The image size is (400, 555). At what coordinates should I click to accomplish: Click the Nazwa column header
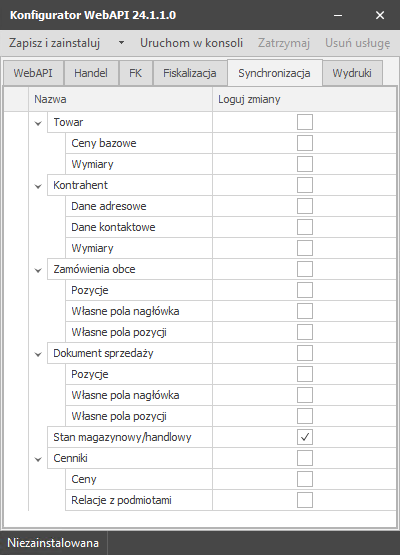tap(120, 99)
